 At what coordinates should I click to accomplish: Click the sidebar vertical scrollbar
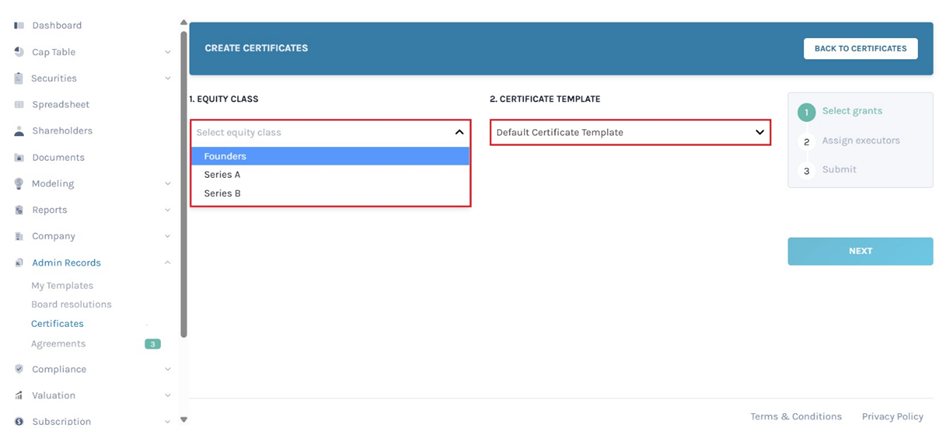184,180
